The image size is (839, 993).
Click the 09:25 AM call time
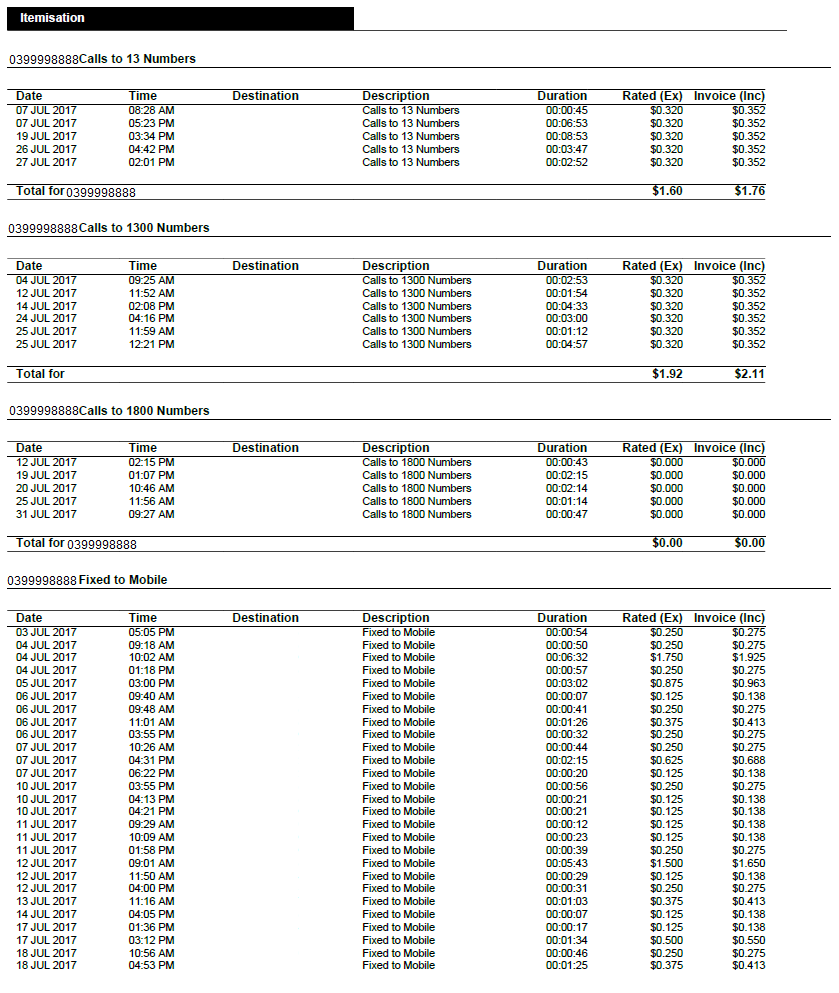coord(151,280)
